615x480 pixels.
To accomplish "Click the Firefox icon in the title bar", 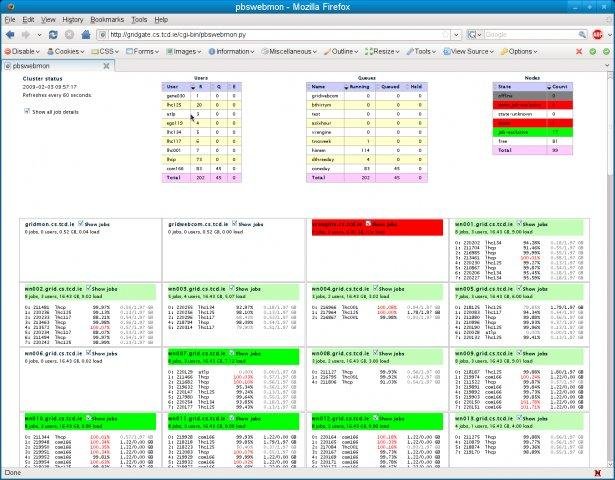I will 11,7.
